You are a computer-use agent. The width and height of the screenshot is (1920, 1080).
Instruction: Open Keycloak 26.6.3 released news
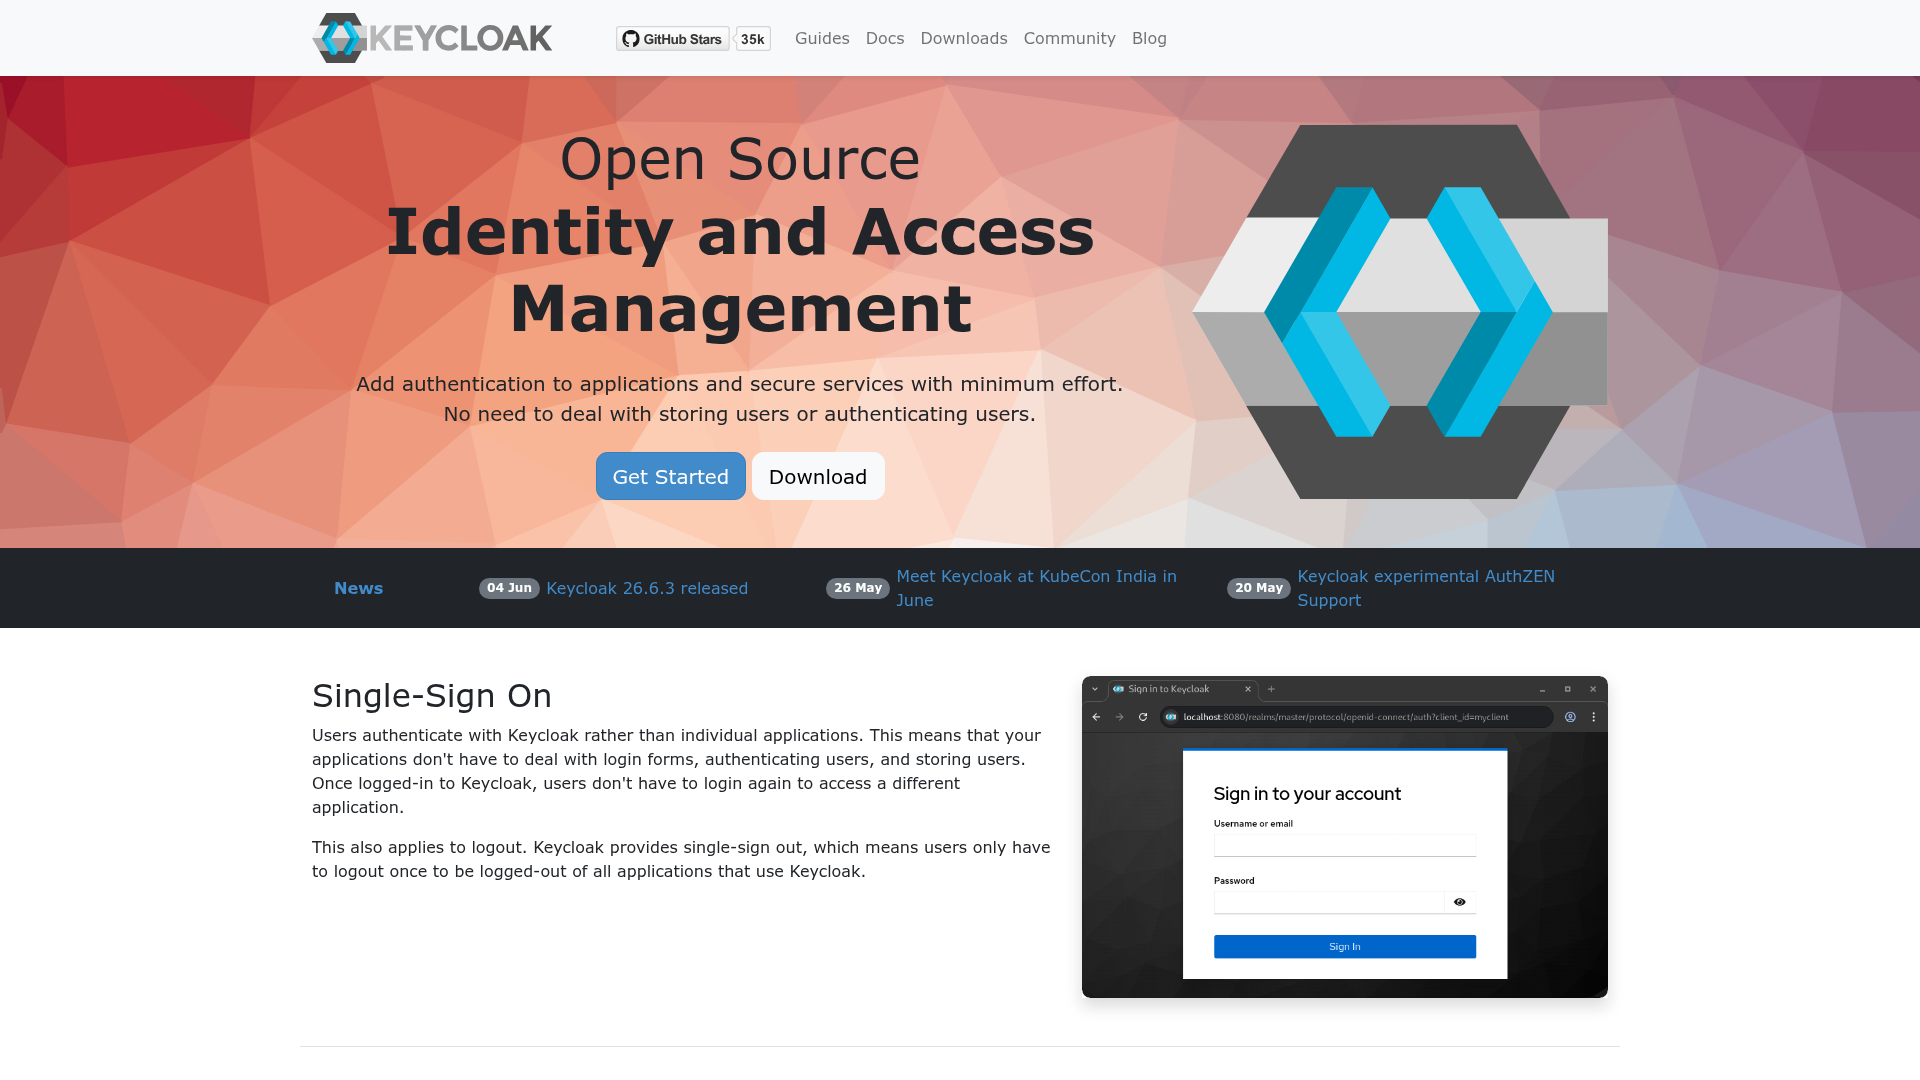point(647,588)
